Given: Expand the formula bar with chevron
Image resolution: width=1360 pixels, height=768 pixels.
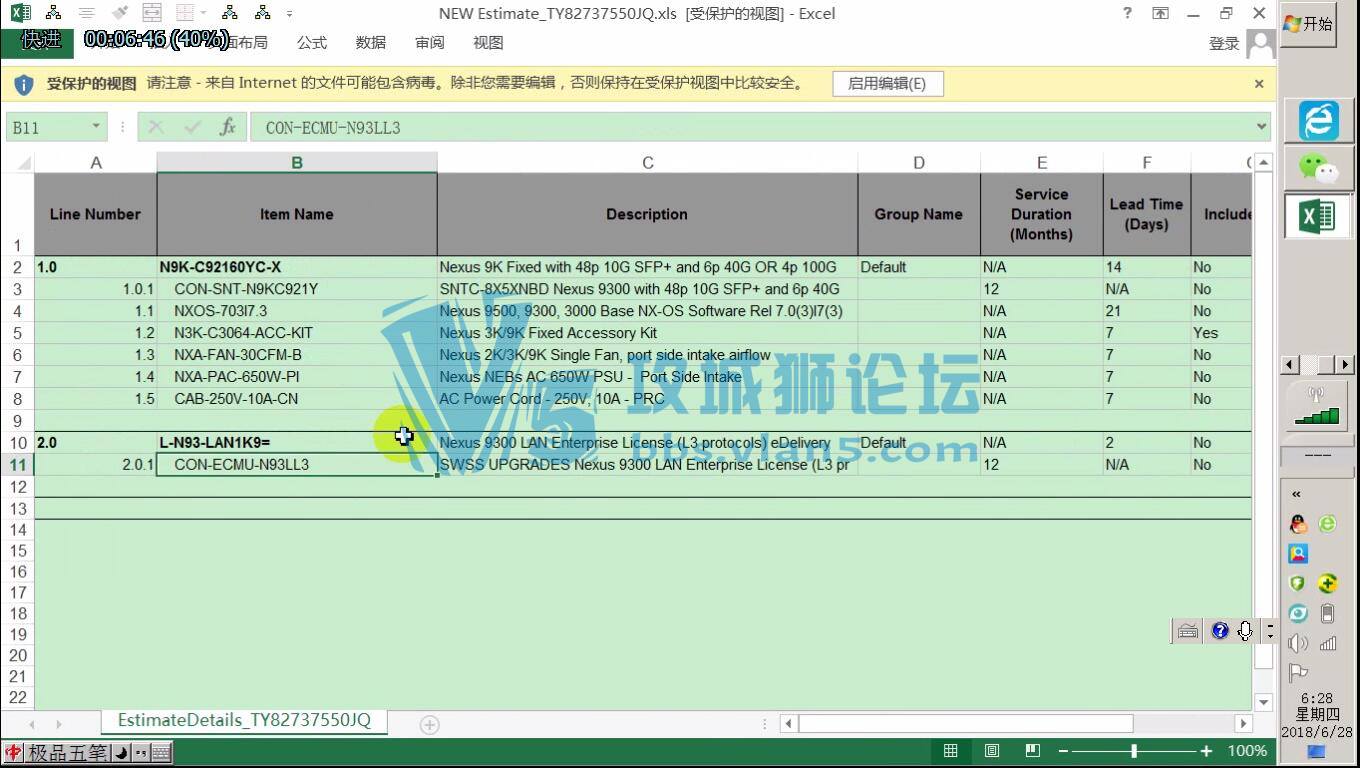Looking at the screenshot, I should (1261, 127).
